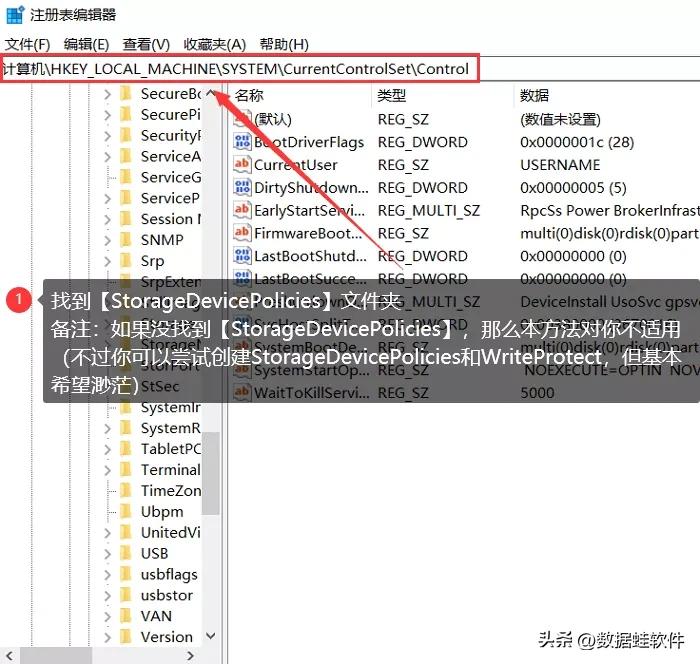Select the Version folder icon
Viewport: 700px width, 664px height.
(x=126, y=637)
